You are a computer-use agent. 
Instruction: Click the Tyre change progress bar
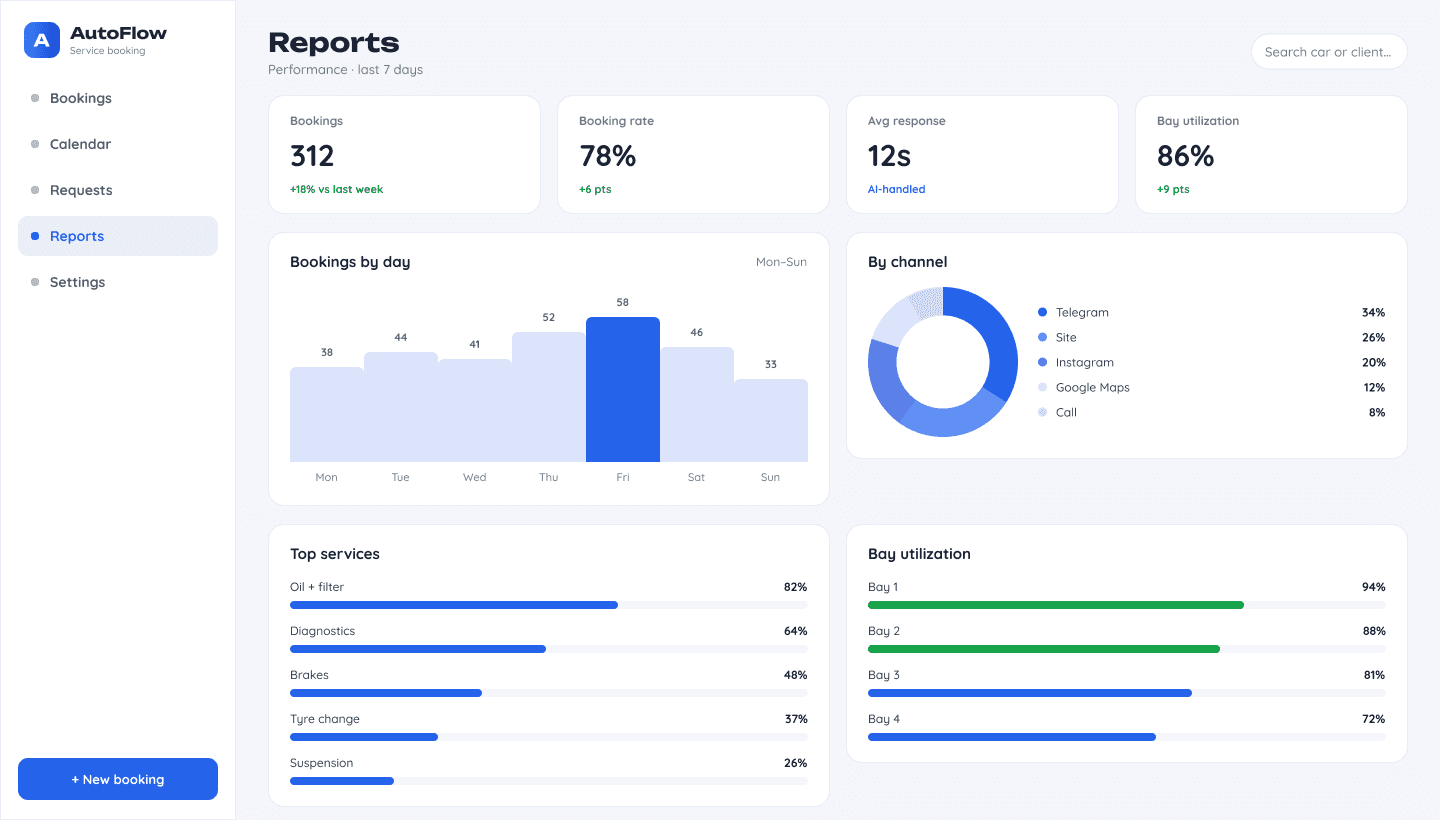pos(549,737)
